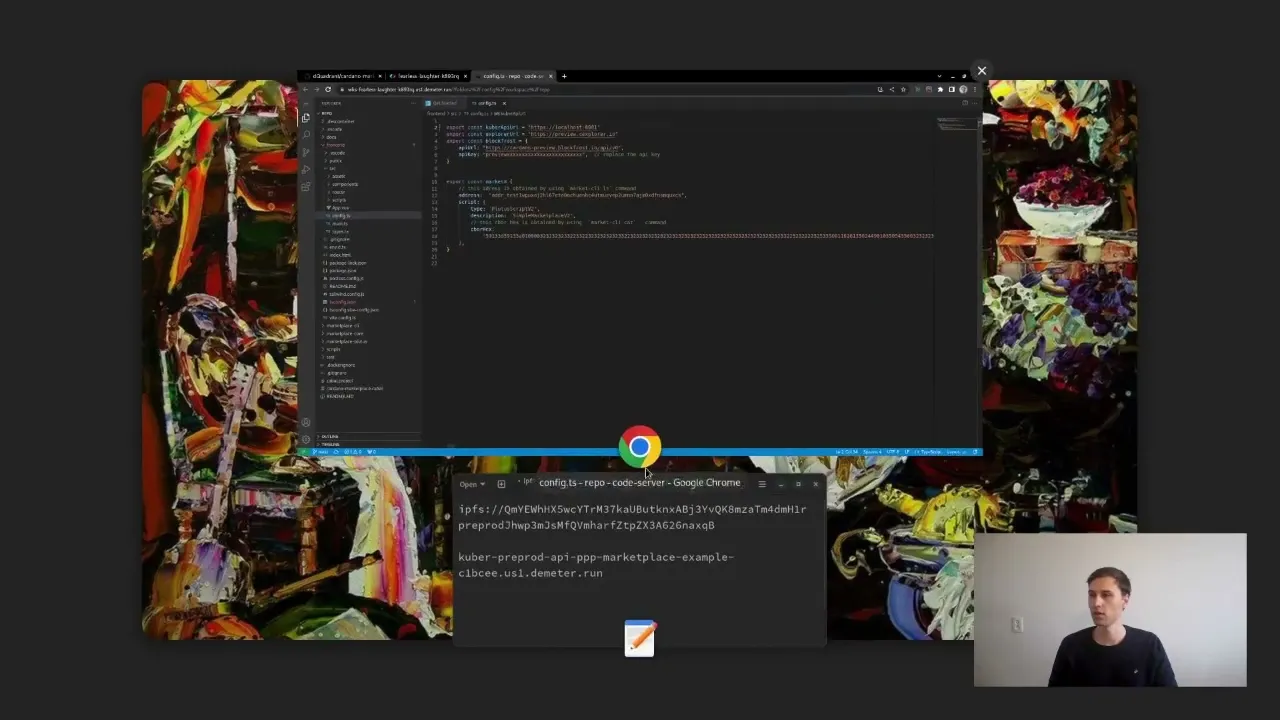
Task: Open the Run and Debug panel
Action: tap(306, 169)
